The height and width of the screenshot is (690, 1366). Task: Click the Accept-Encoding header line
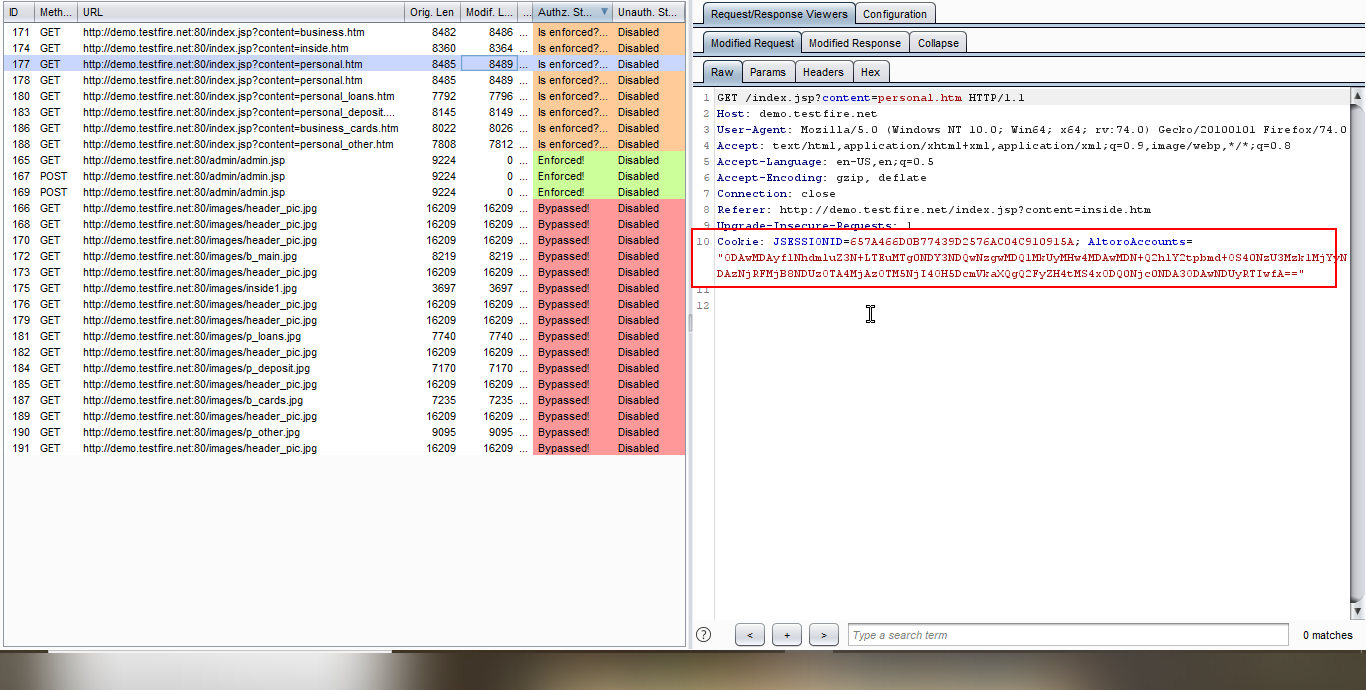pos(821,178)
